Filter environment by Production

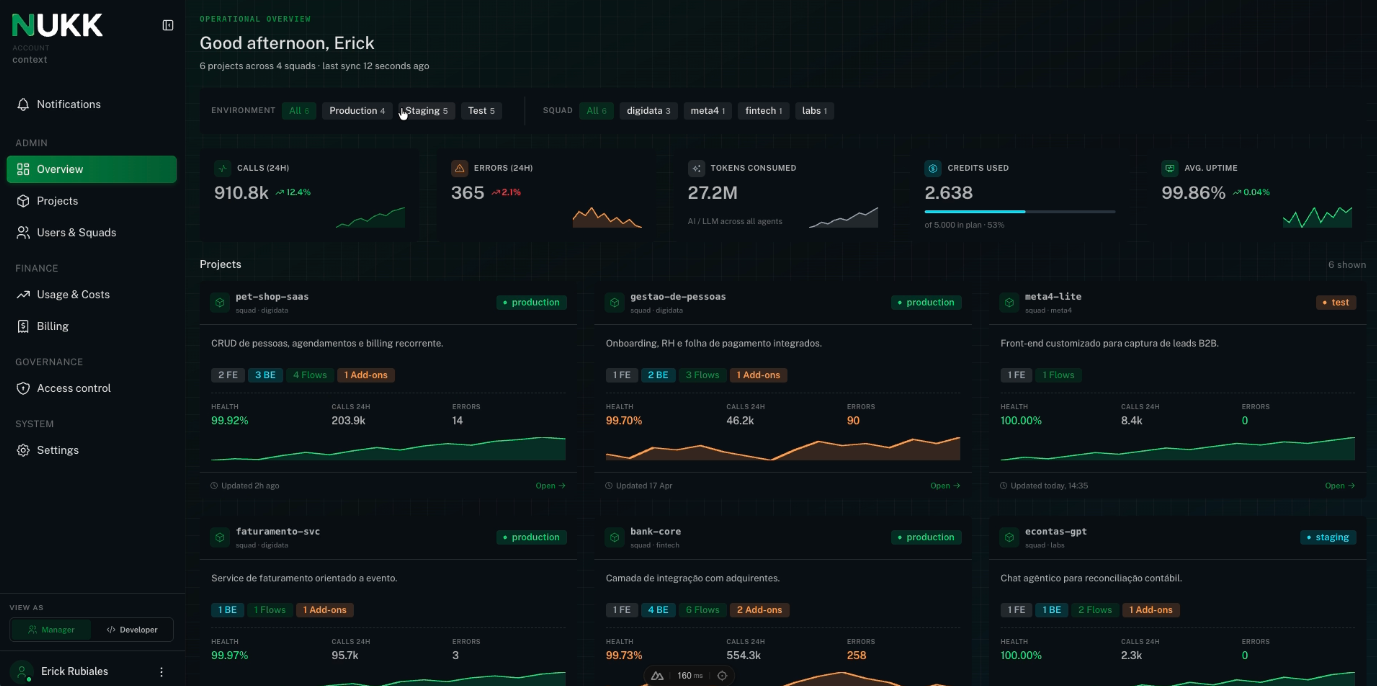pos(357,111)
